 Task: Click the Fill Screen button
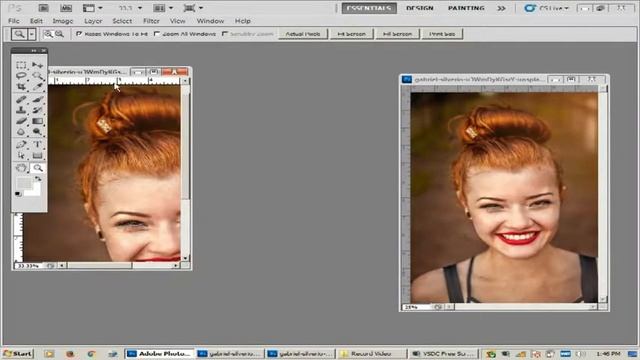[x=398, y=34]
